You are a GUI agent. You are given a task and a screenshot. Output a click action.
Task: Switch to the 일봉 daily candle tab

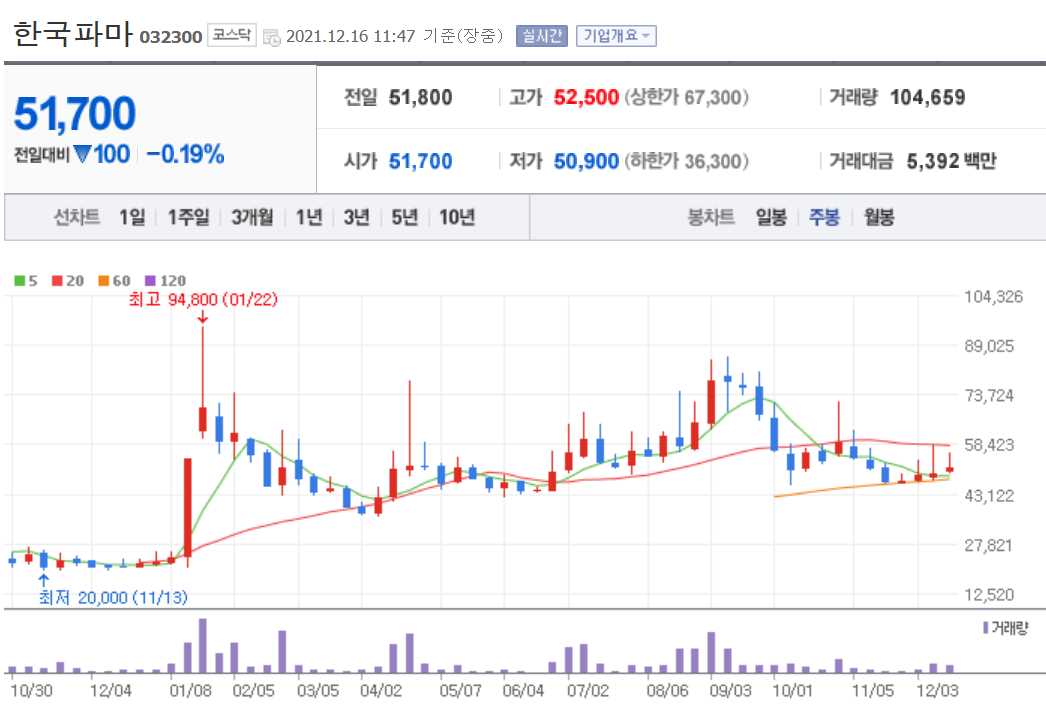point(769,218)
